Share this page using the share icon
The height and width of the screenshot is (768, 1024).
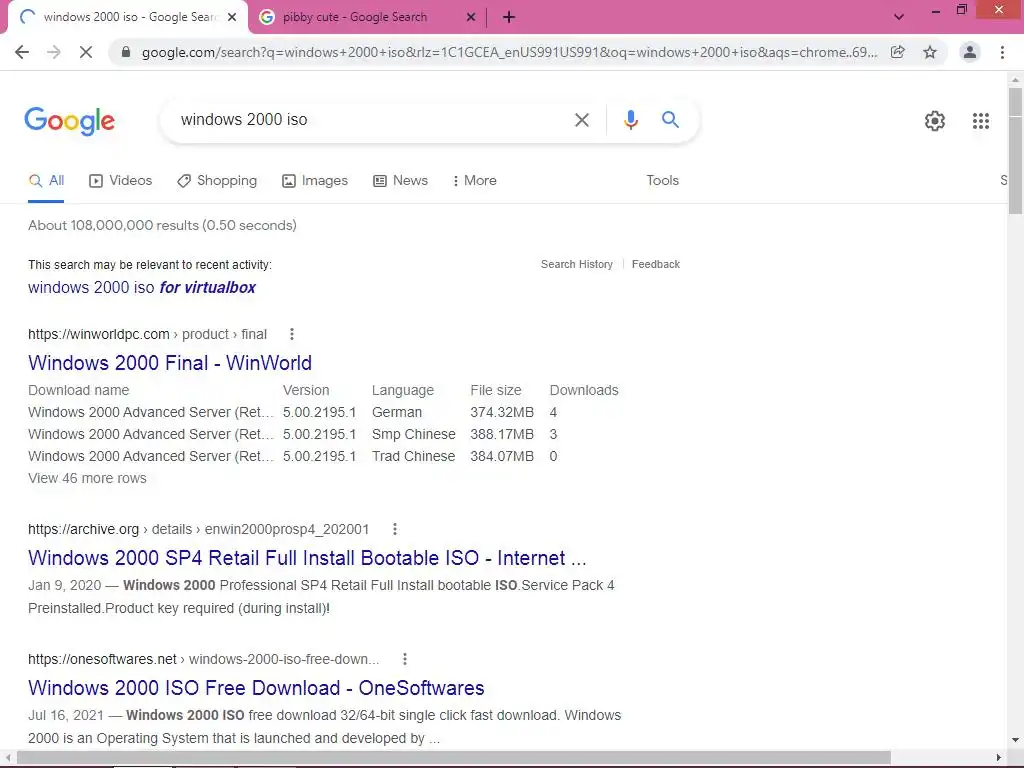(898, 52)
